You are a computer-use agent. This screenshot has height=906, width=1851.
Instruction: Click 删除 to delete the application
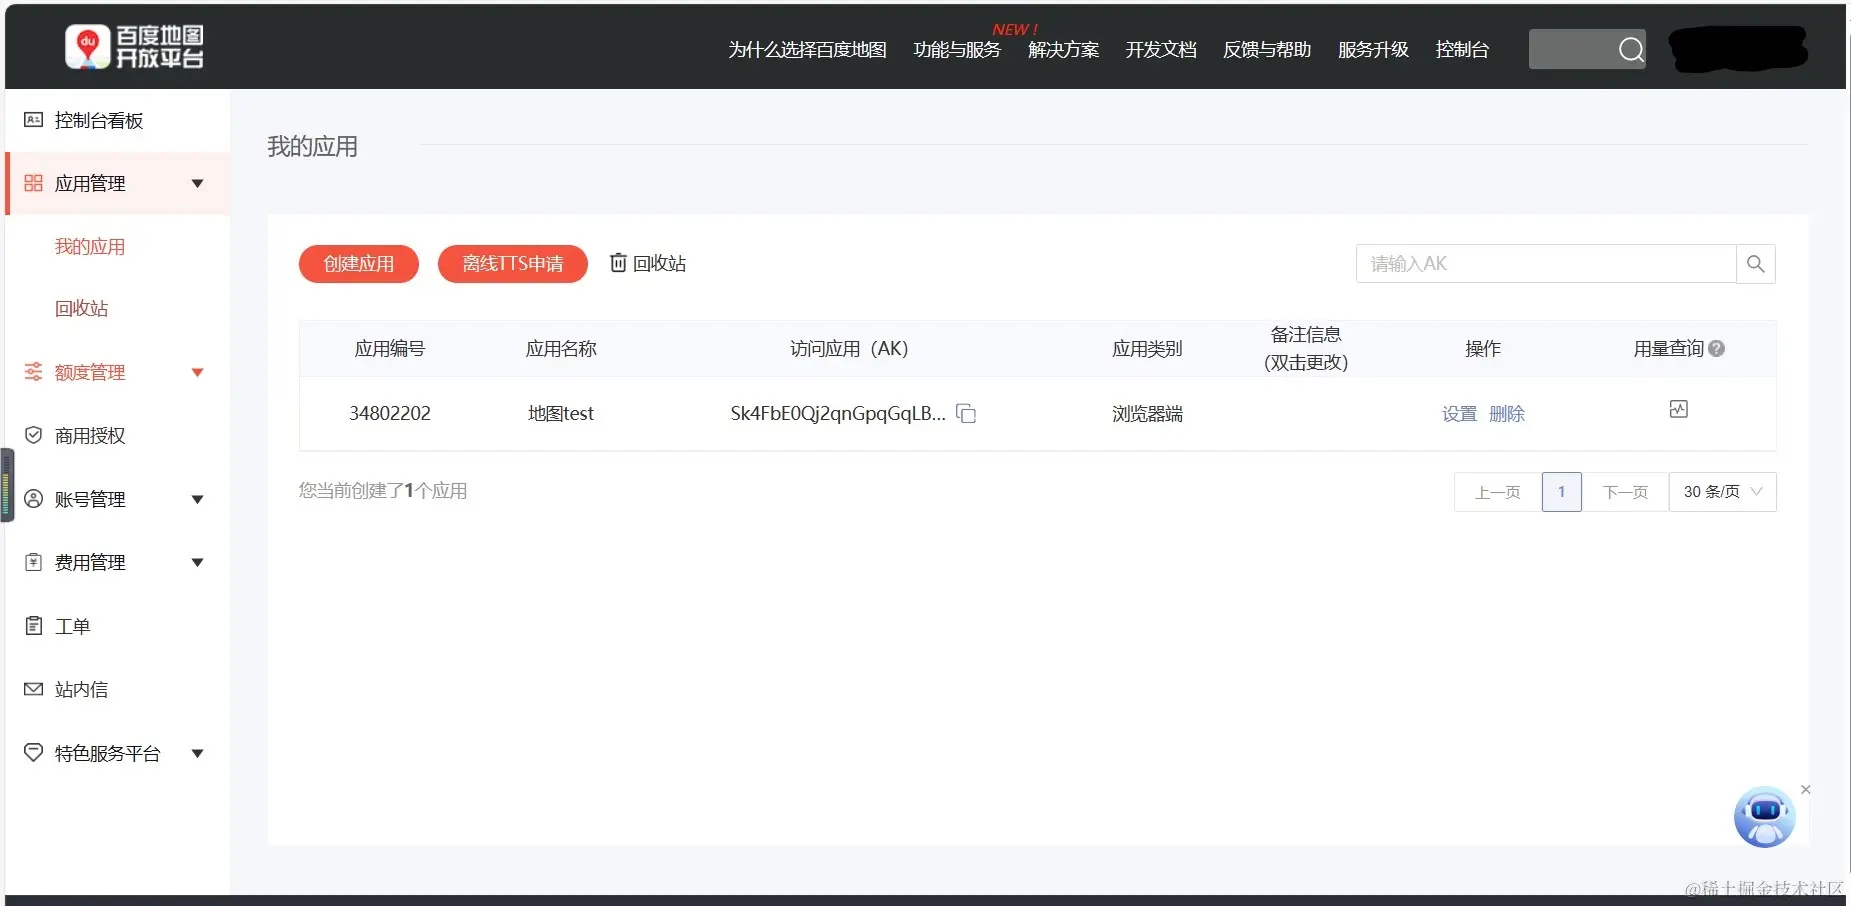coord(1508,413)
